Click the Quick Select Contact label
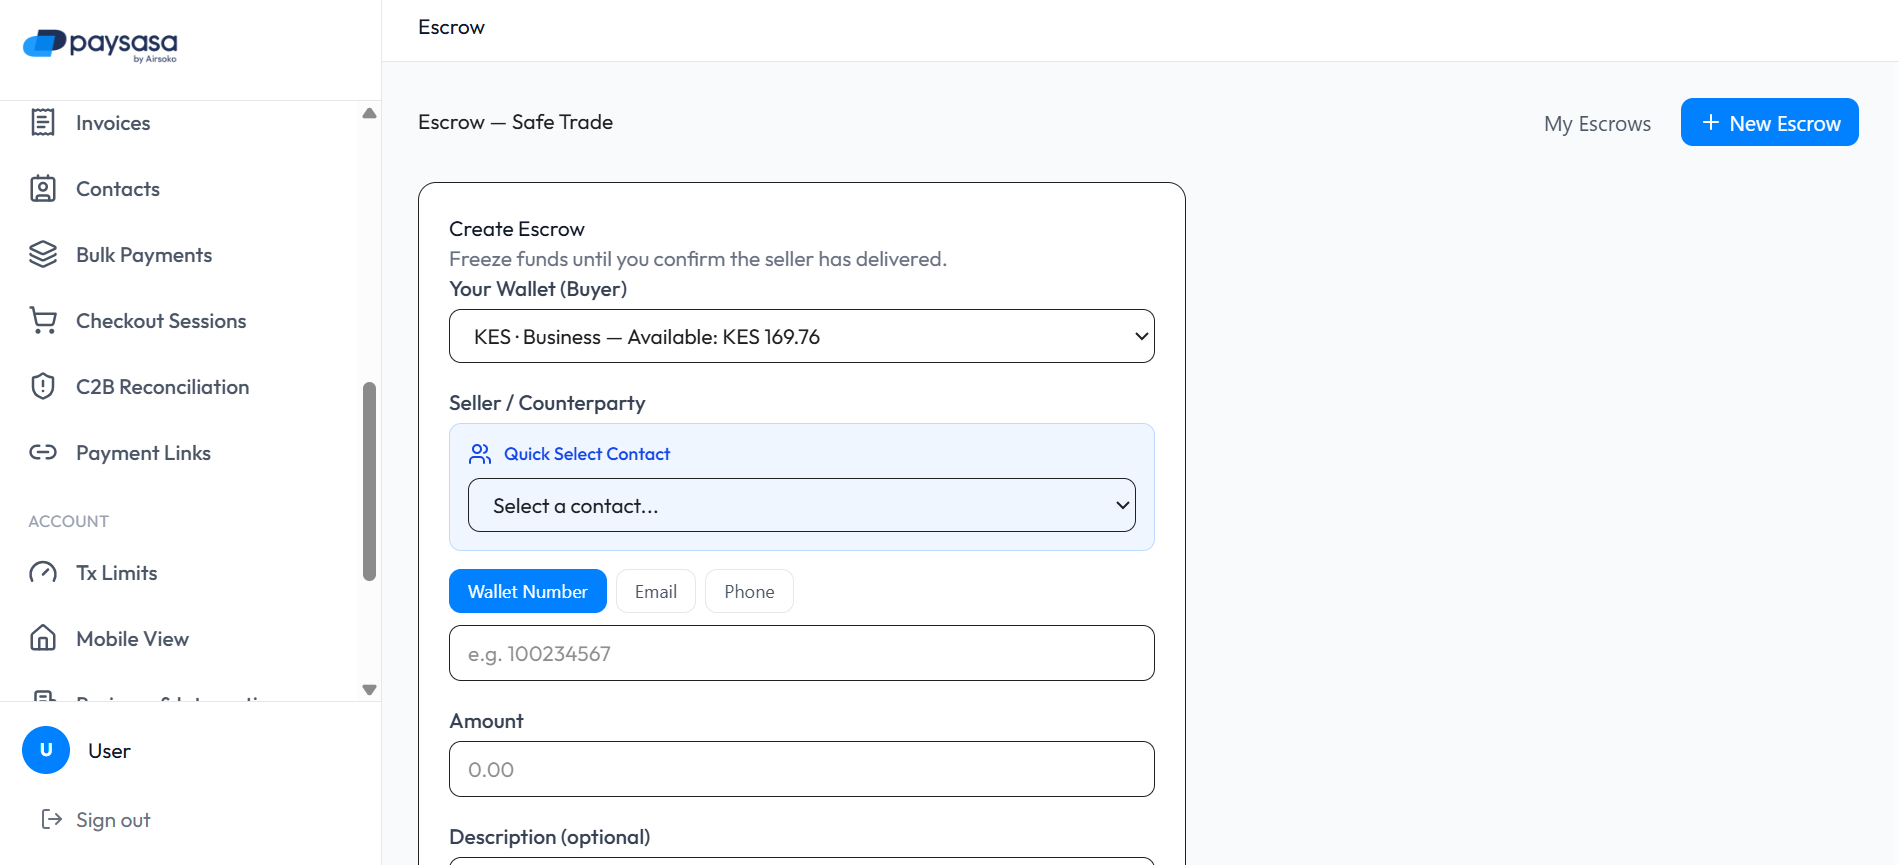 coord(587,454)
